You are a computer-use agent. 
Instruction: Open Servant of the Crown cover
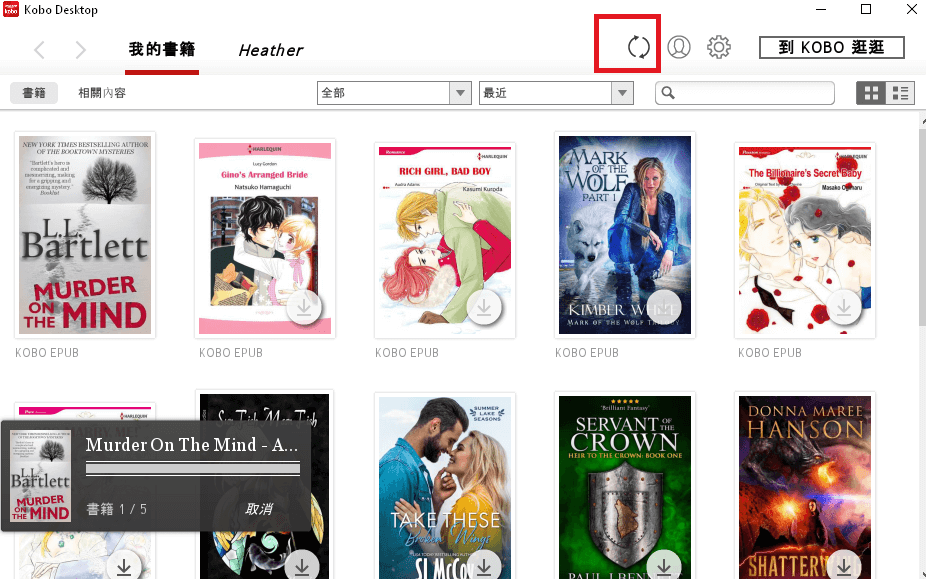click(625, 487)
